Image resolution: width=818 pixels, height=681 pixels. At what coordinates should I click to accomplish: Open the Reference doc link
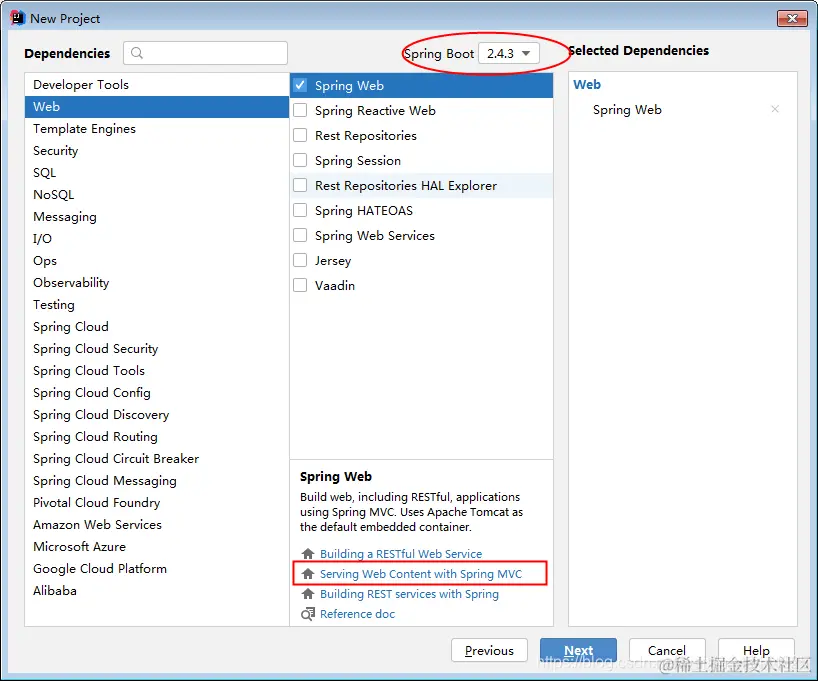[357, 614]
